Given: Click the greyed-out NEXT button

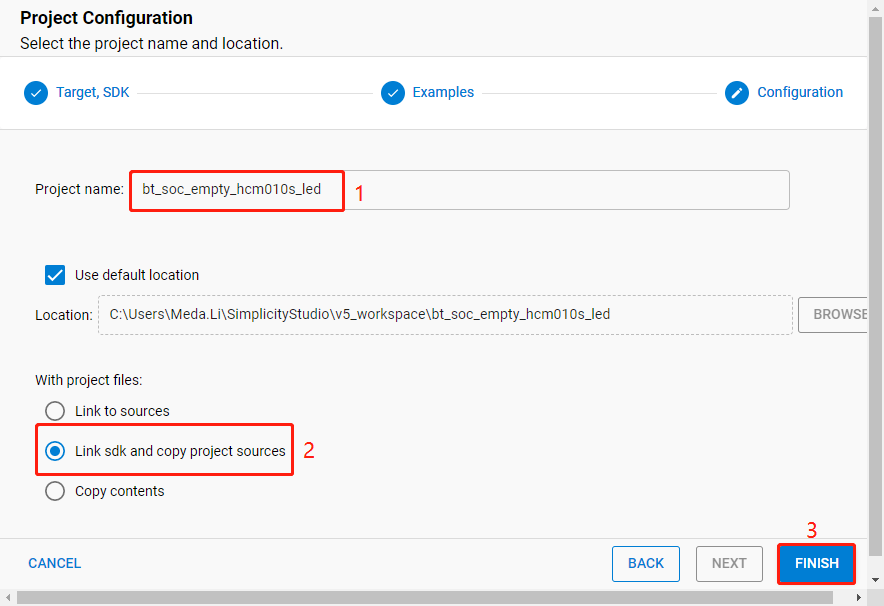Looking at the screenshot, I should click(x=729, y=563).
